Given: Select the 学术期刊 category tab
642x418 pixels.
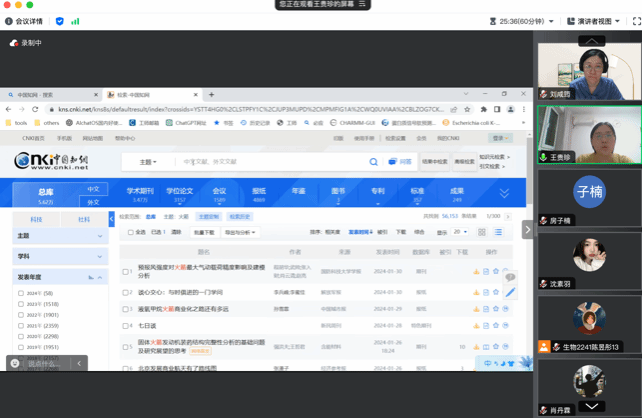Looking at the screenshot, I should (x=140, y=191).
